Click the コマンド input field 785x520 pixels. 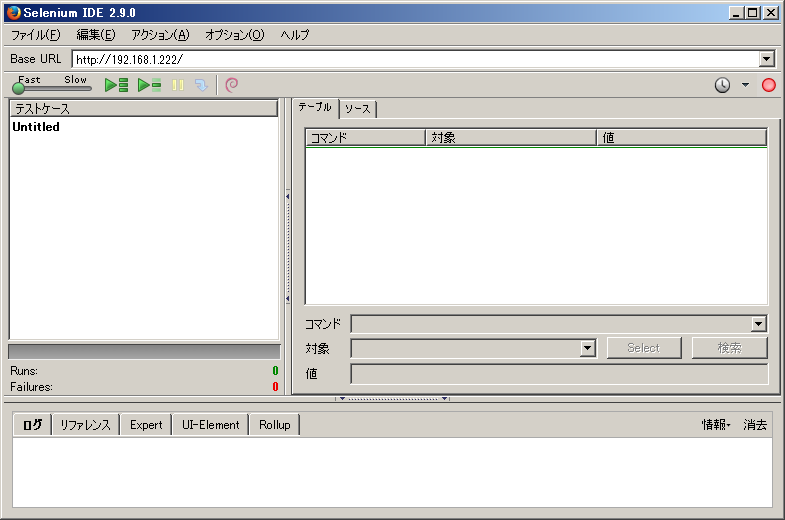[551, 324]
